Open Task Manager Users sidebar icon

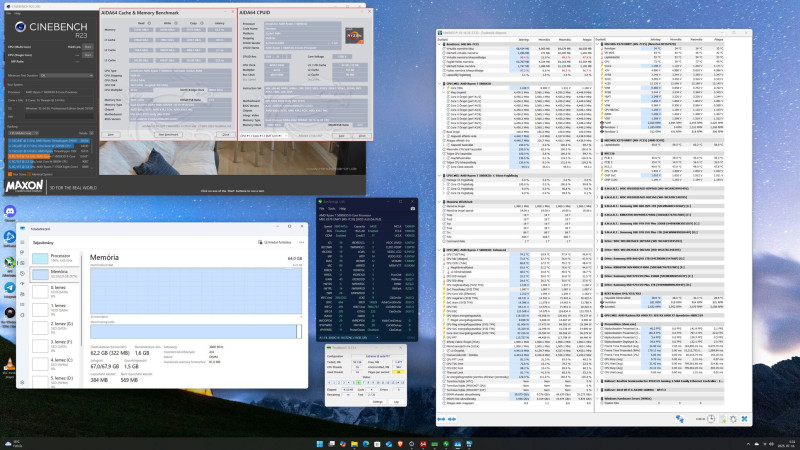click(x=22, y=294)
